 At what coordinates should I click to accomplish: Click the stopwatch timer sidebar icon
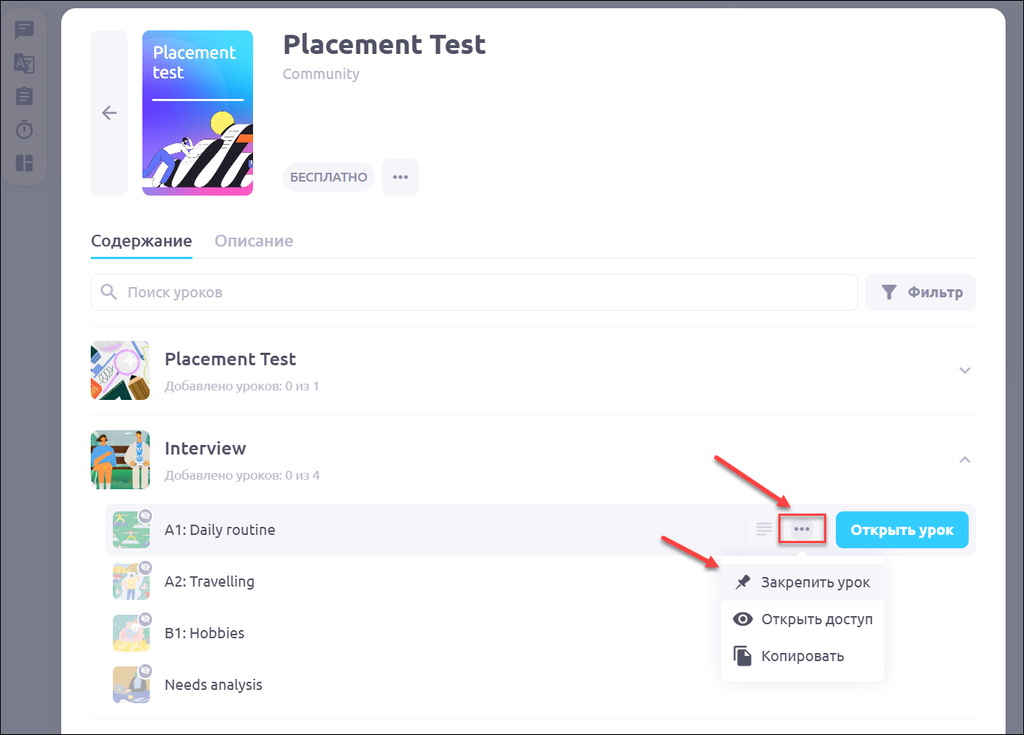click(x=24, y=129)
